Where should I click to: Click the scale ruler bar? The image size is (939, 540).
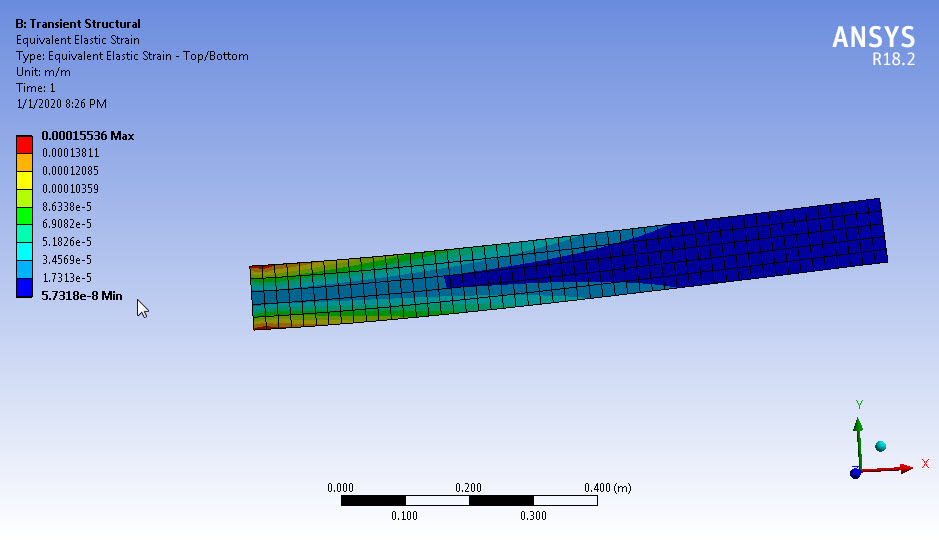pos(469,500)
